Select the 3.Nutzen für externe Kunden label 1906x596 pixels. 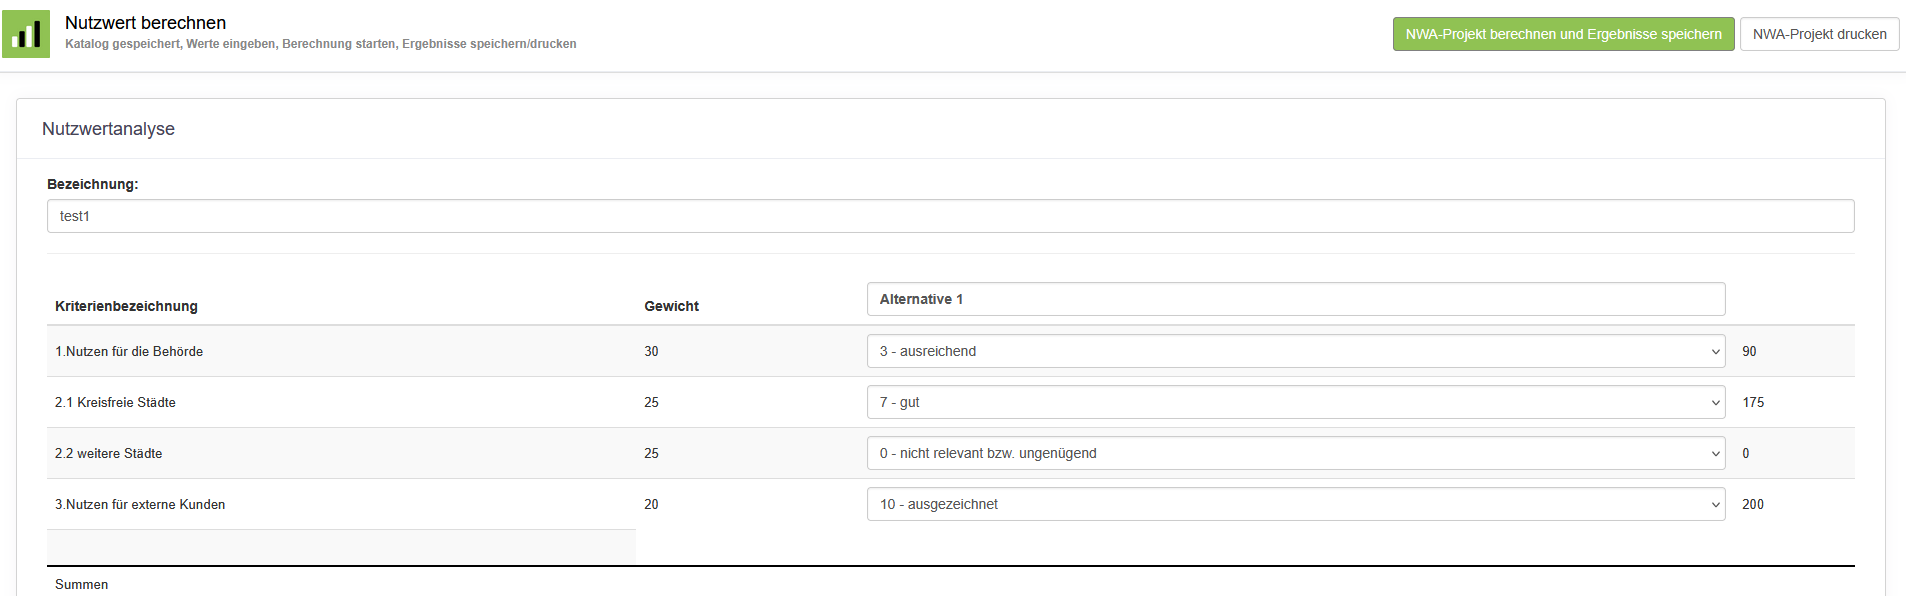point(140,504)
